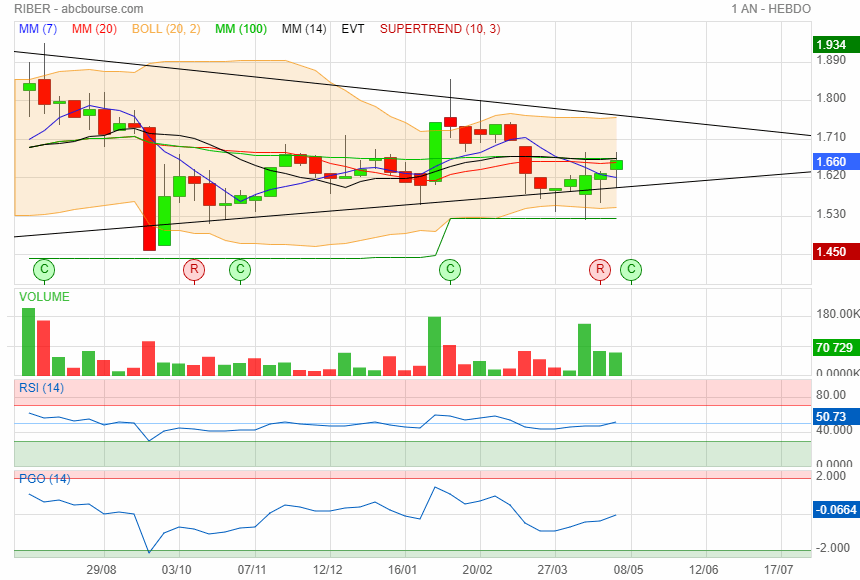Click the VOLUME panel label

point(44,297)
